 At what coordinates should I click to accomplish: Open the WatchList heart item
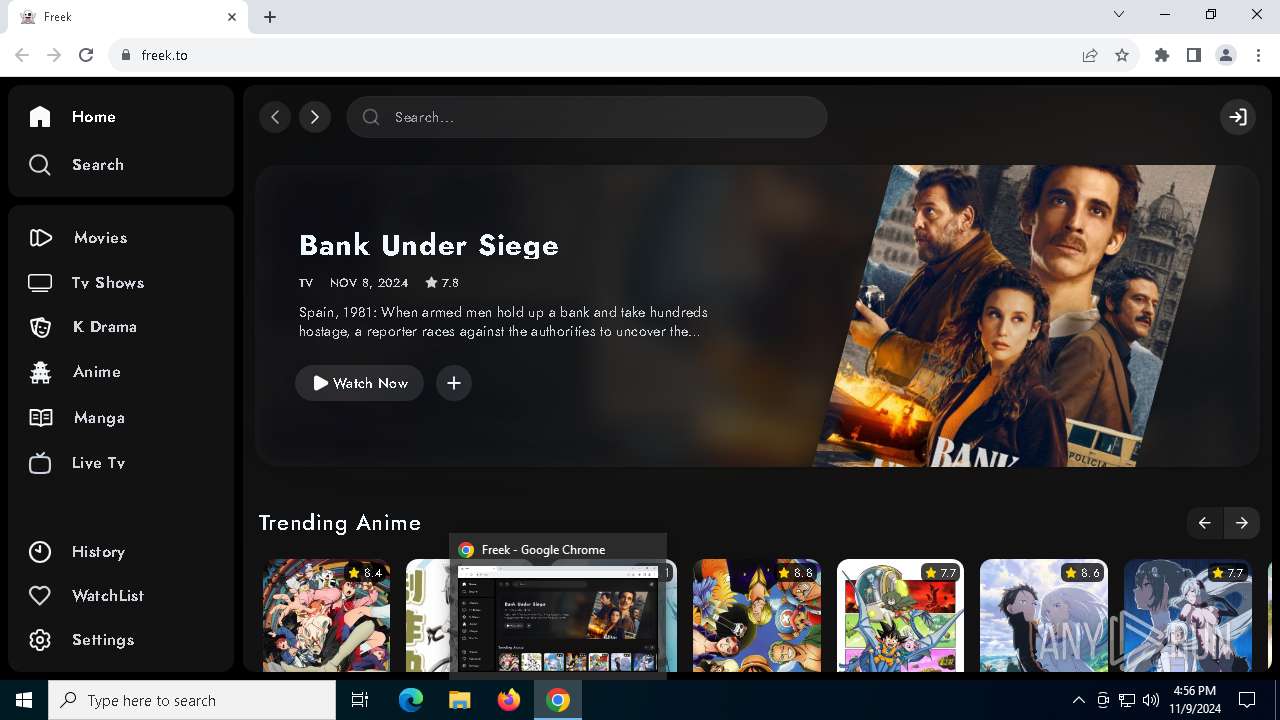point(86,596)
